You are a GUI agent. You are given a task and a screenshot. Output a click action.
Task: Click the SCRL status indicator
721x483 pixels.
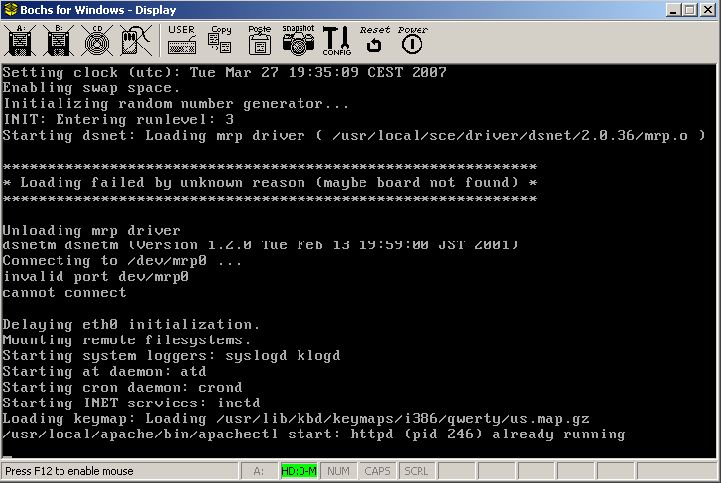tap(416, 471)
